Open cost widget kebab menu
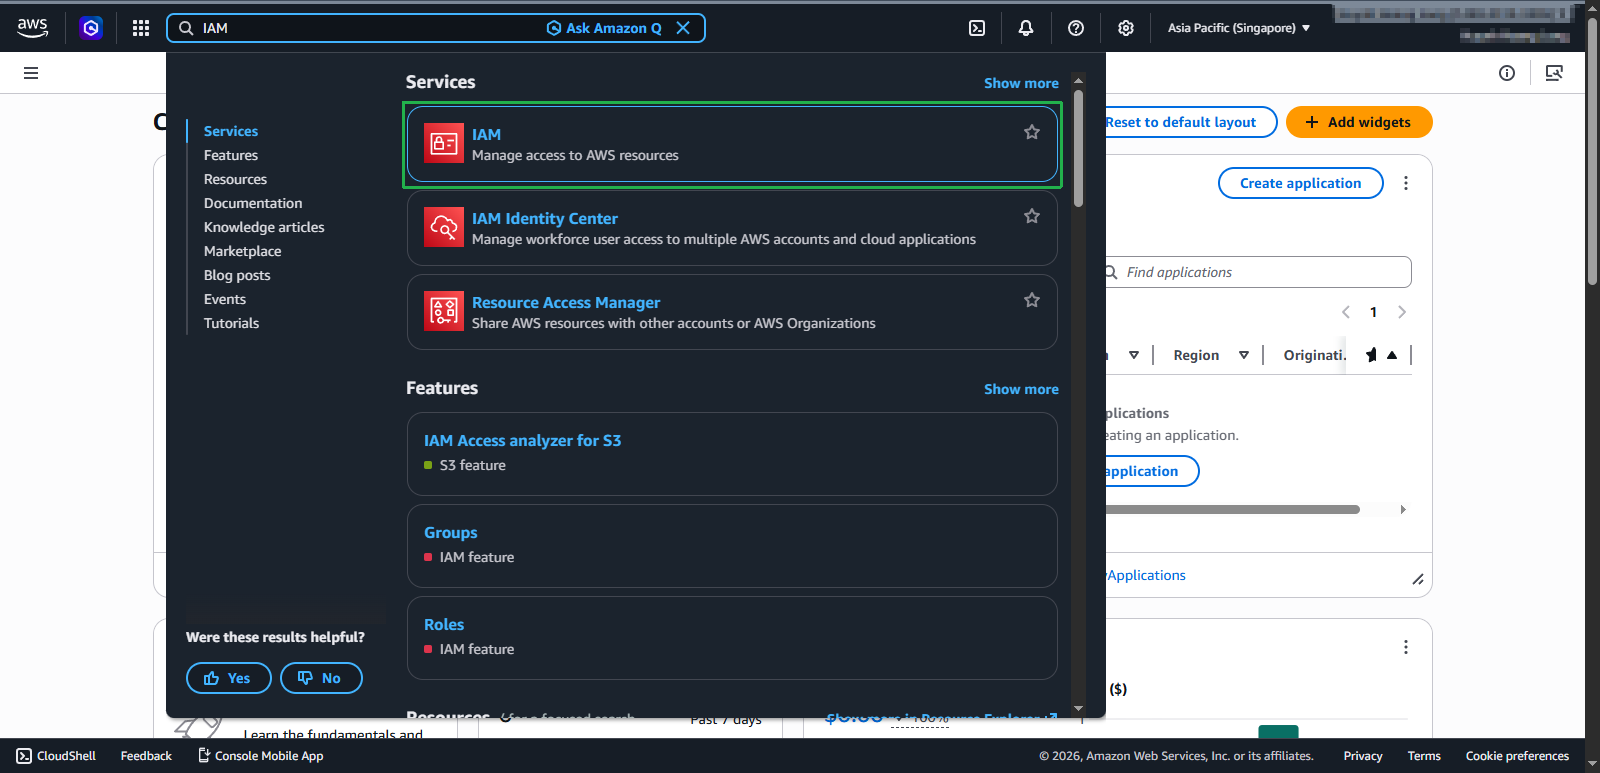The height and width of the screenshot is (773, 1600). pos(1406,647)
